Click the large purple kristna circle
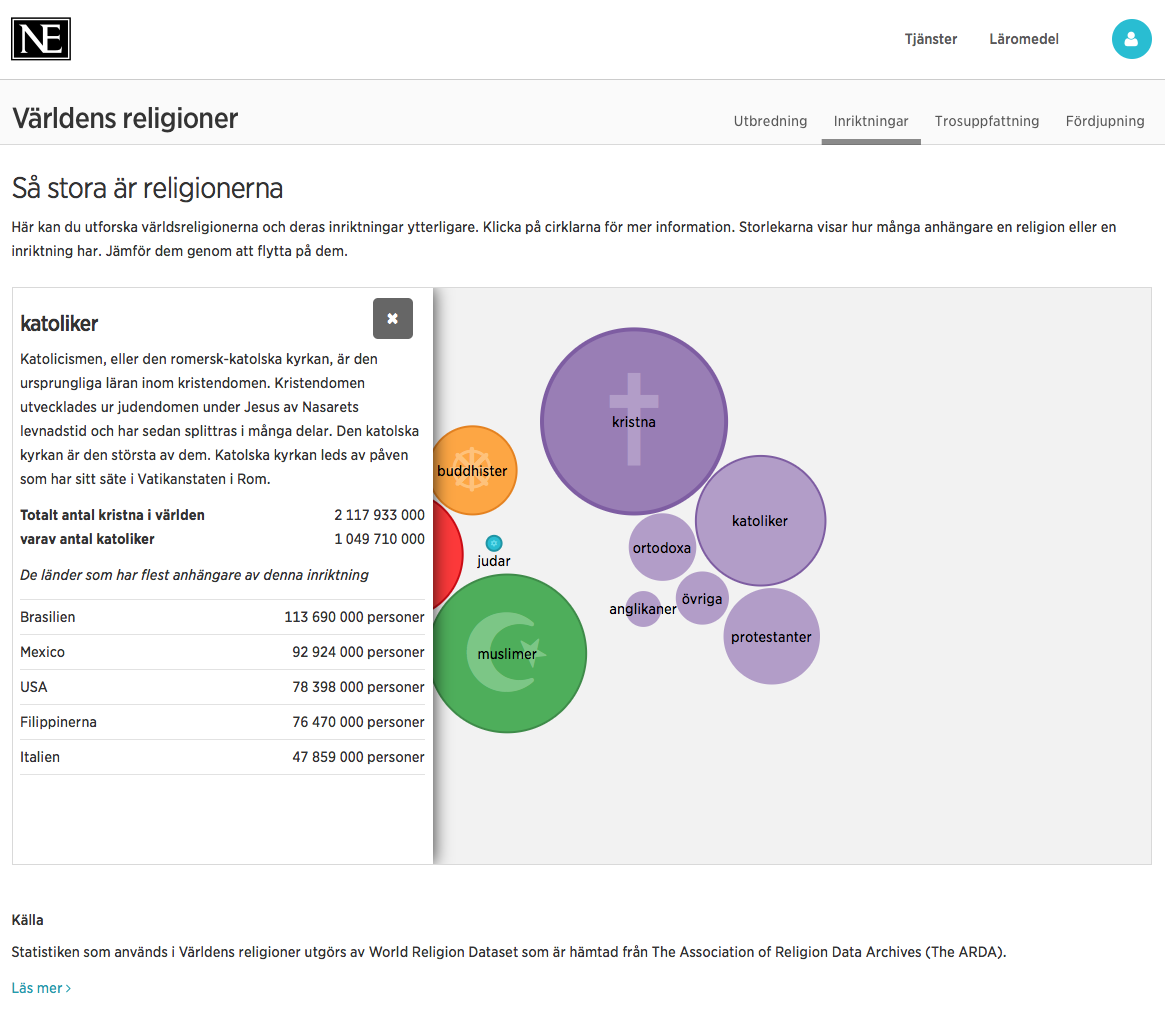Image resolution: width=1165 pixels, height=1015 pixels. [633, 421]
